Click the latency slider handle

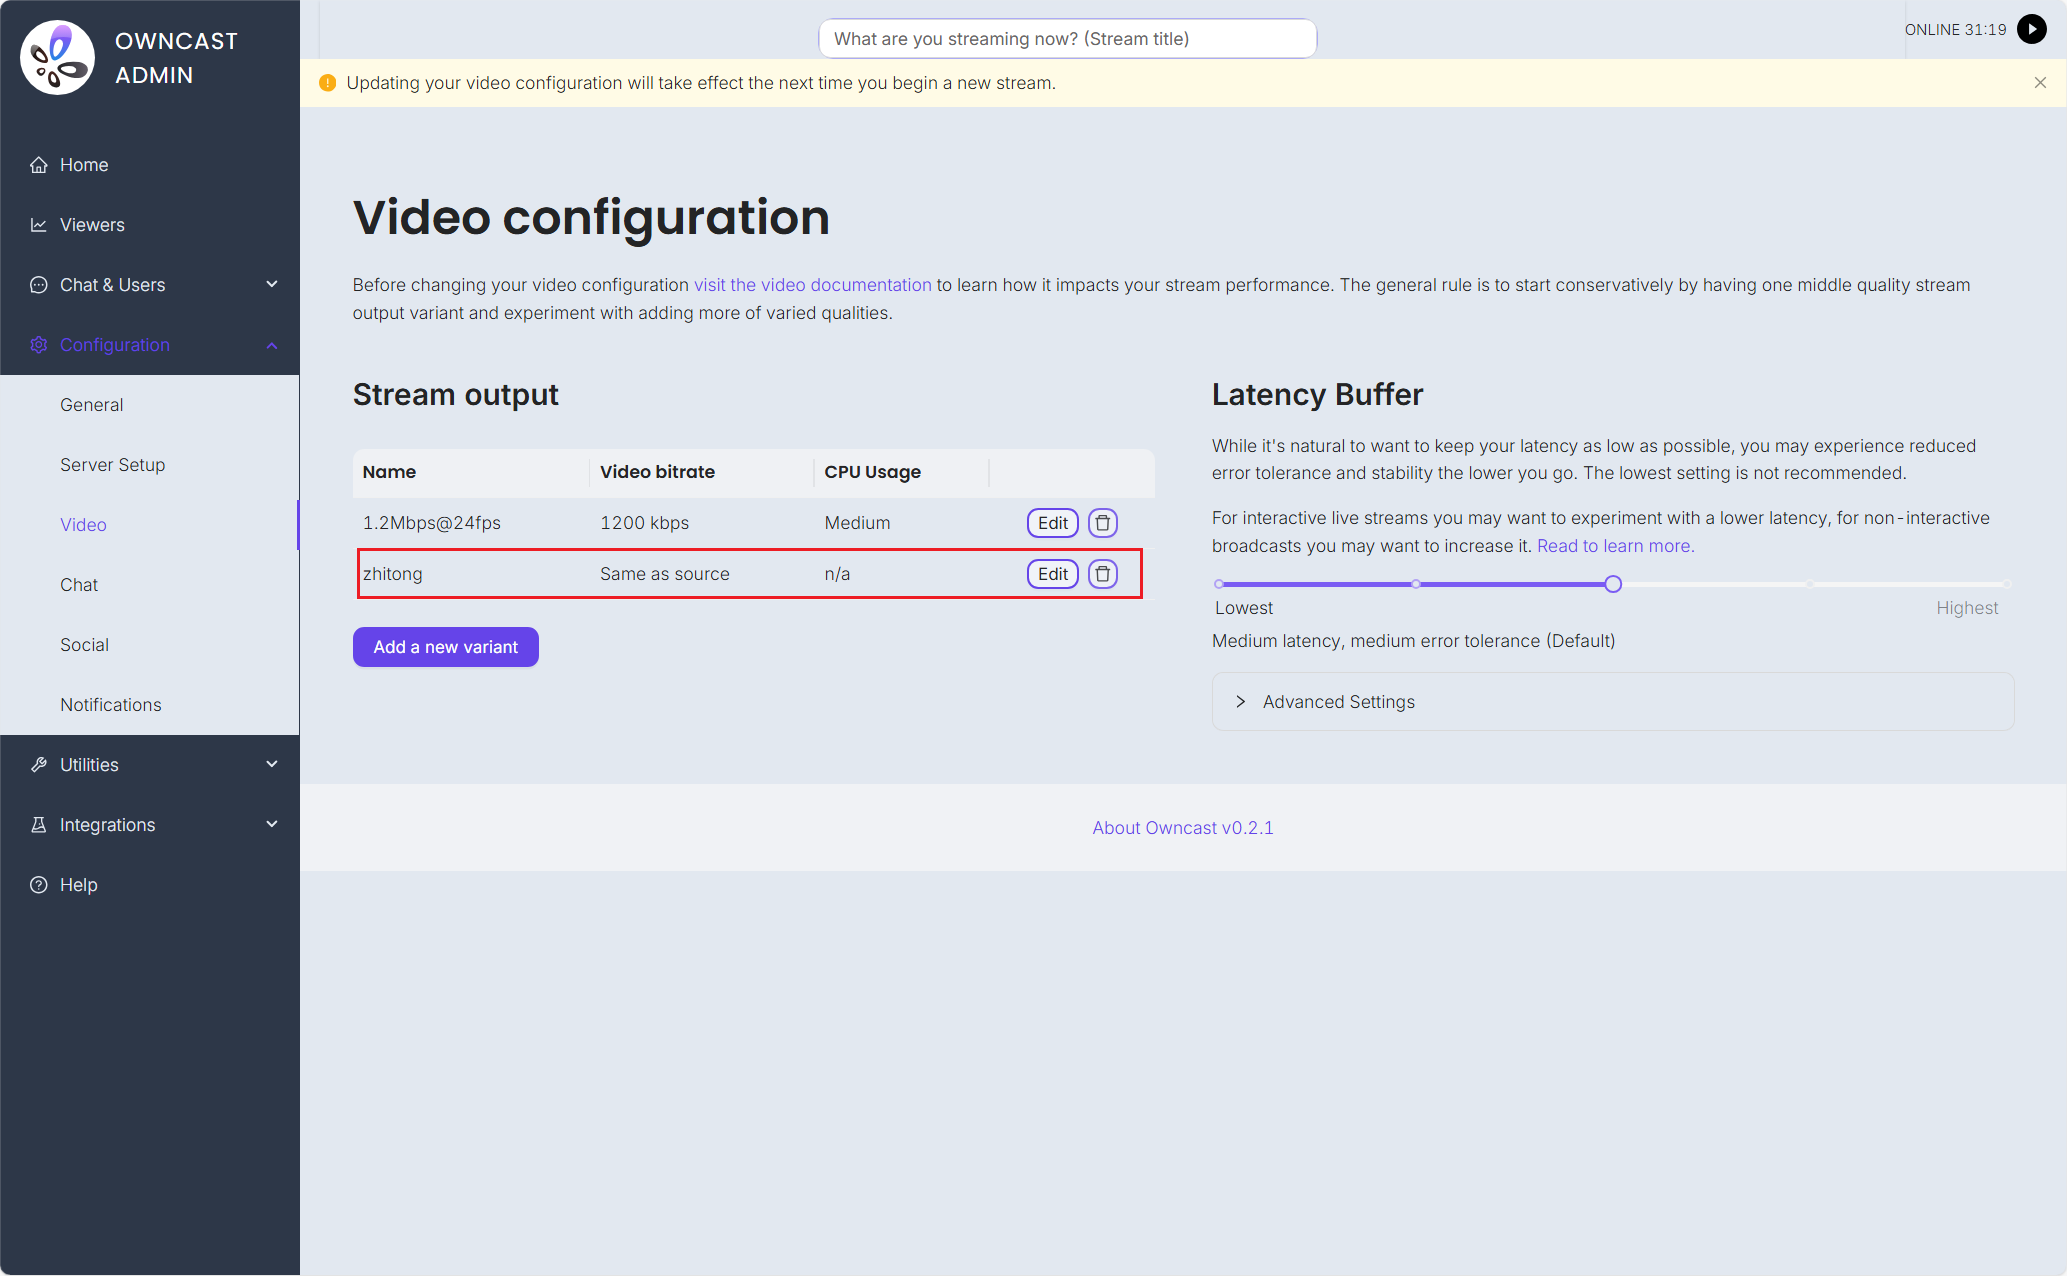[1613, 584]
